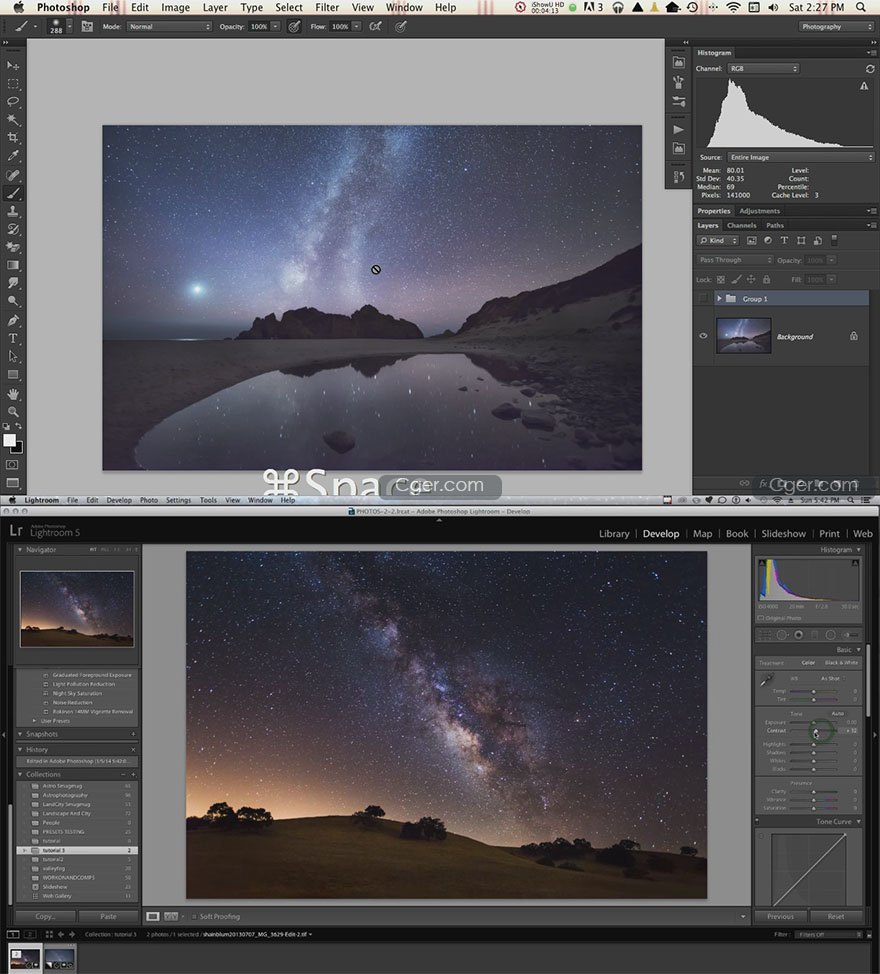Select the Gradient tool
Viewport: 880px width, 974px height.
point(12,265)
